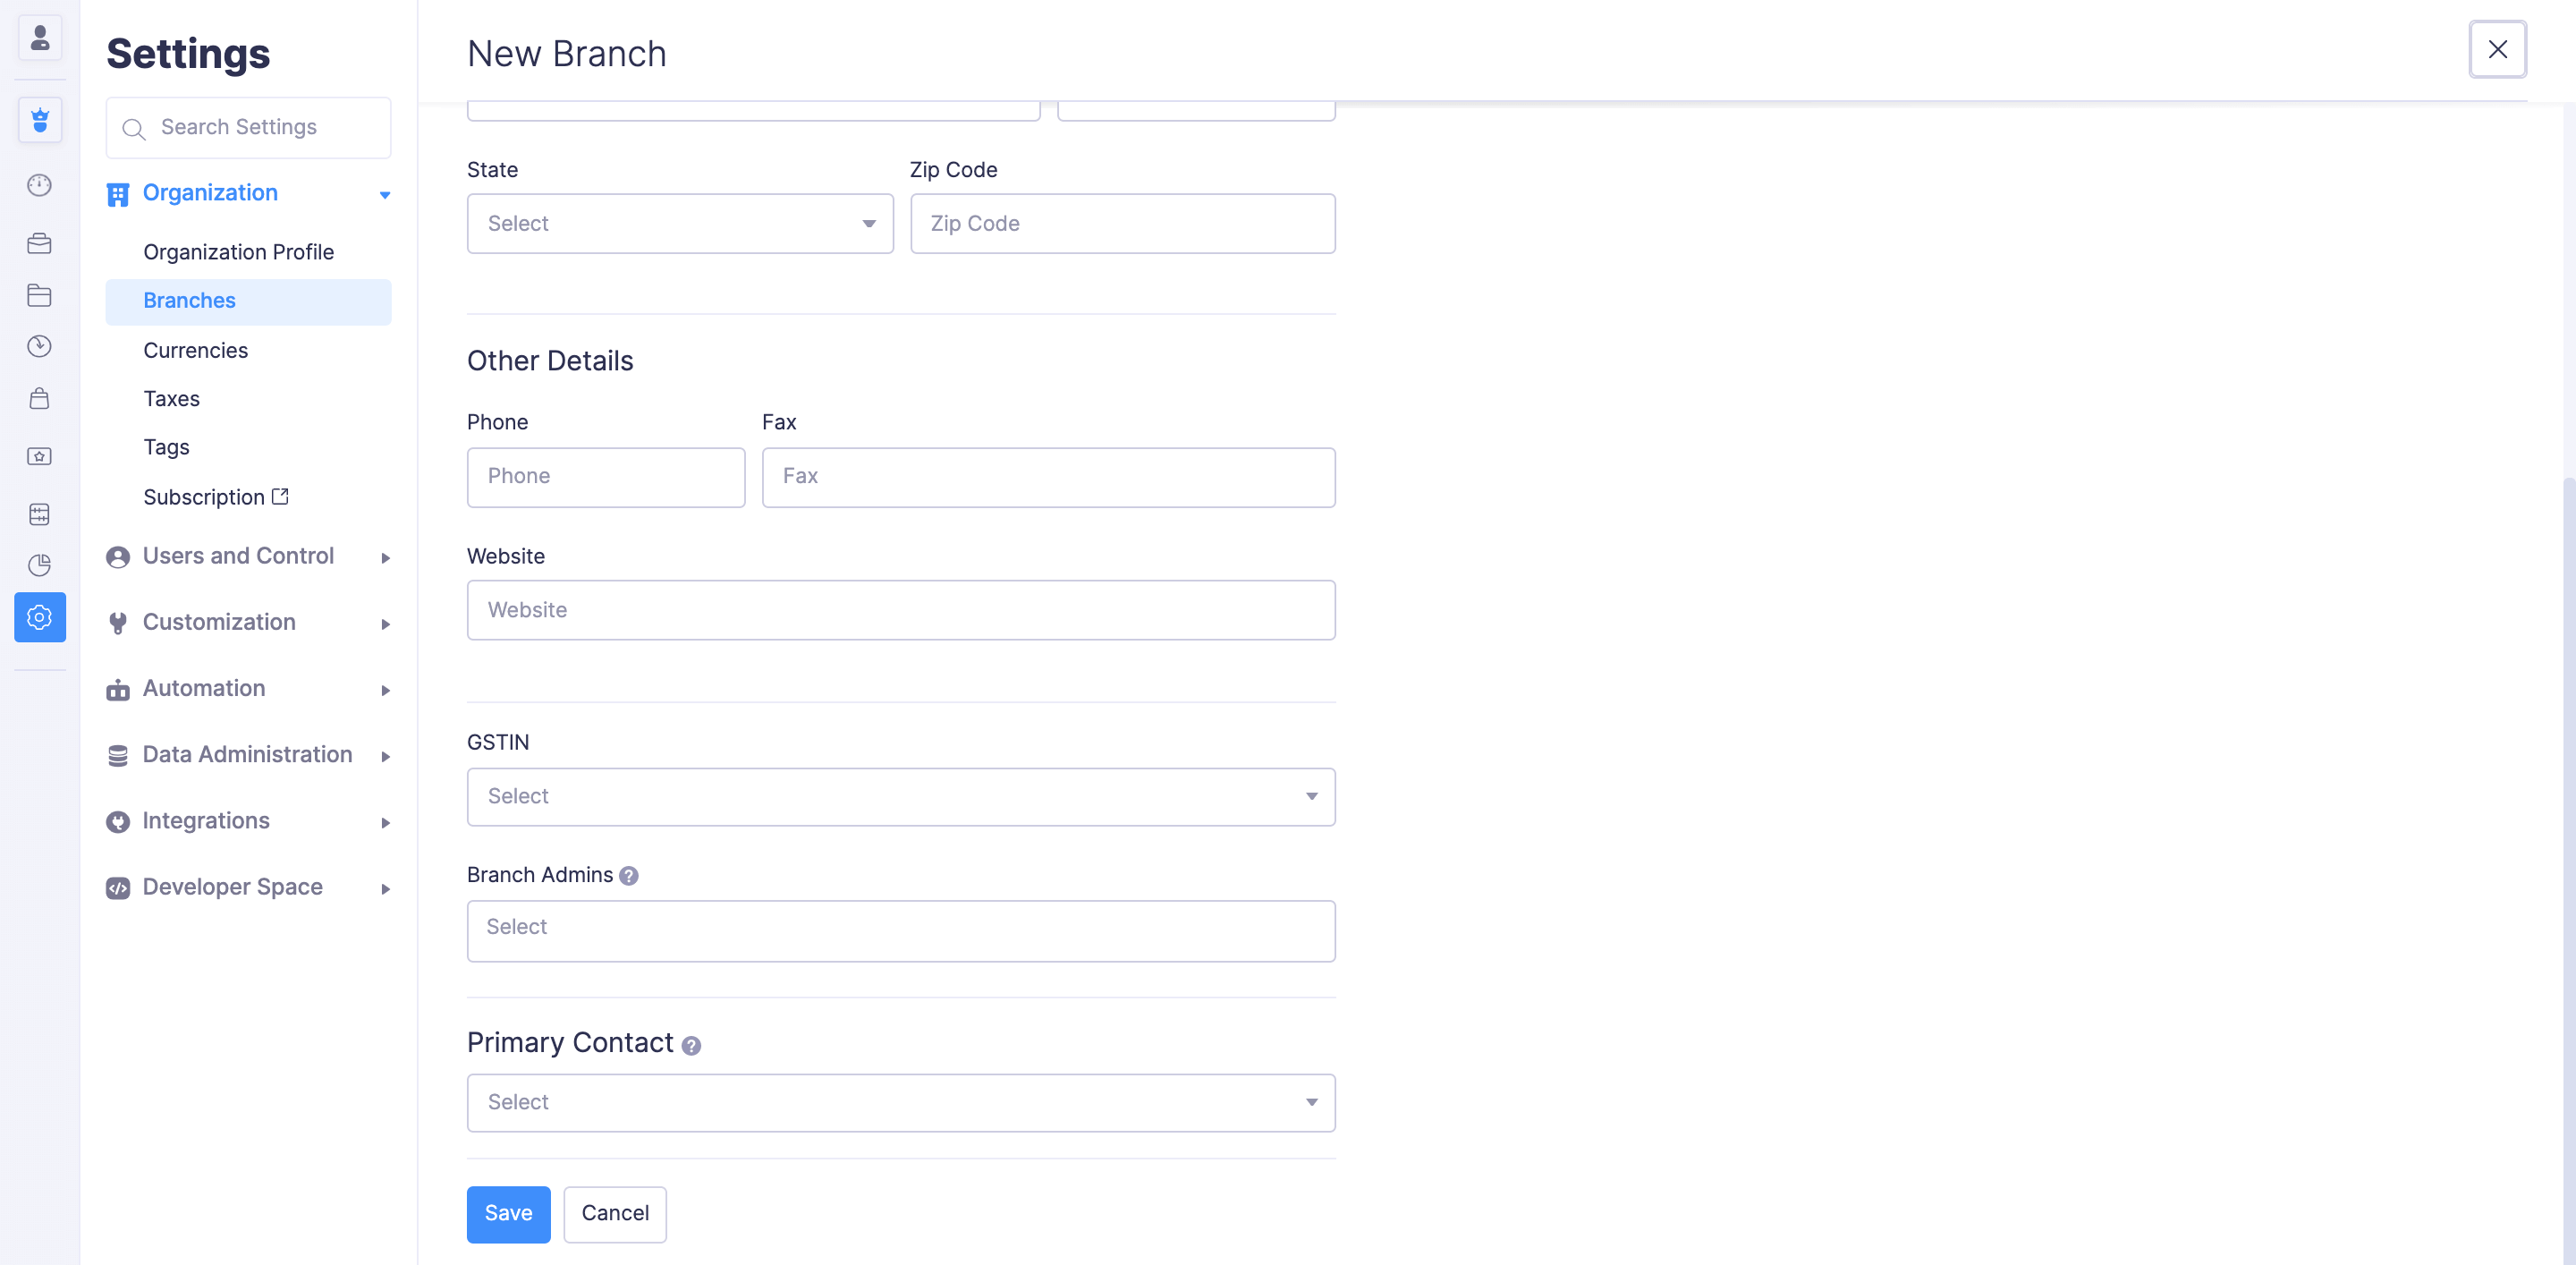Viewport: 2576px width, 1265px height.
Task: Click into the Website input field
Action: [900, 609]
